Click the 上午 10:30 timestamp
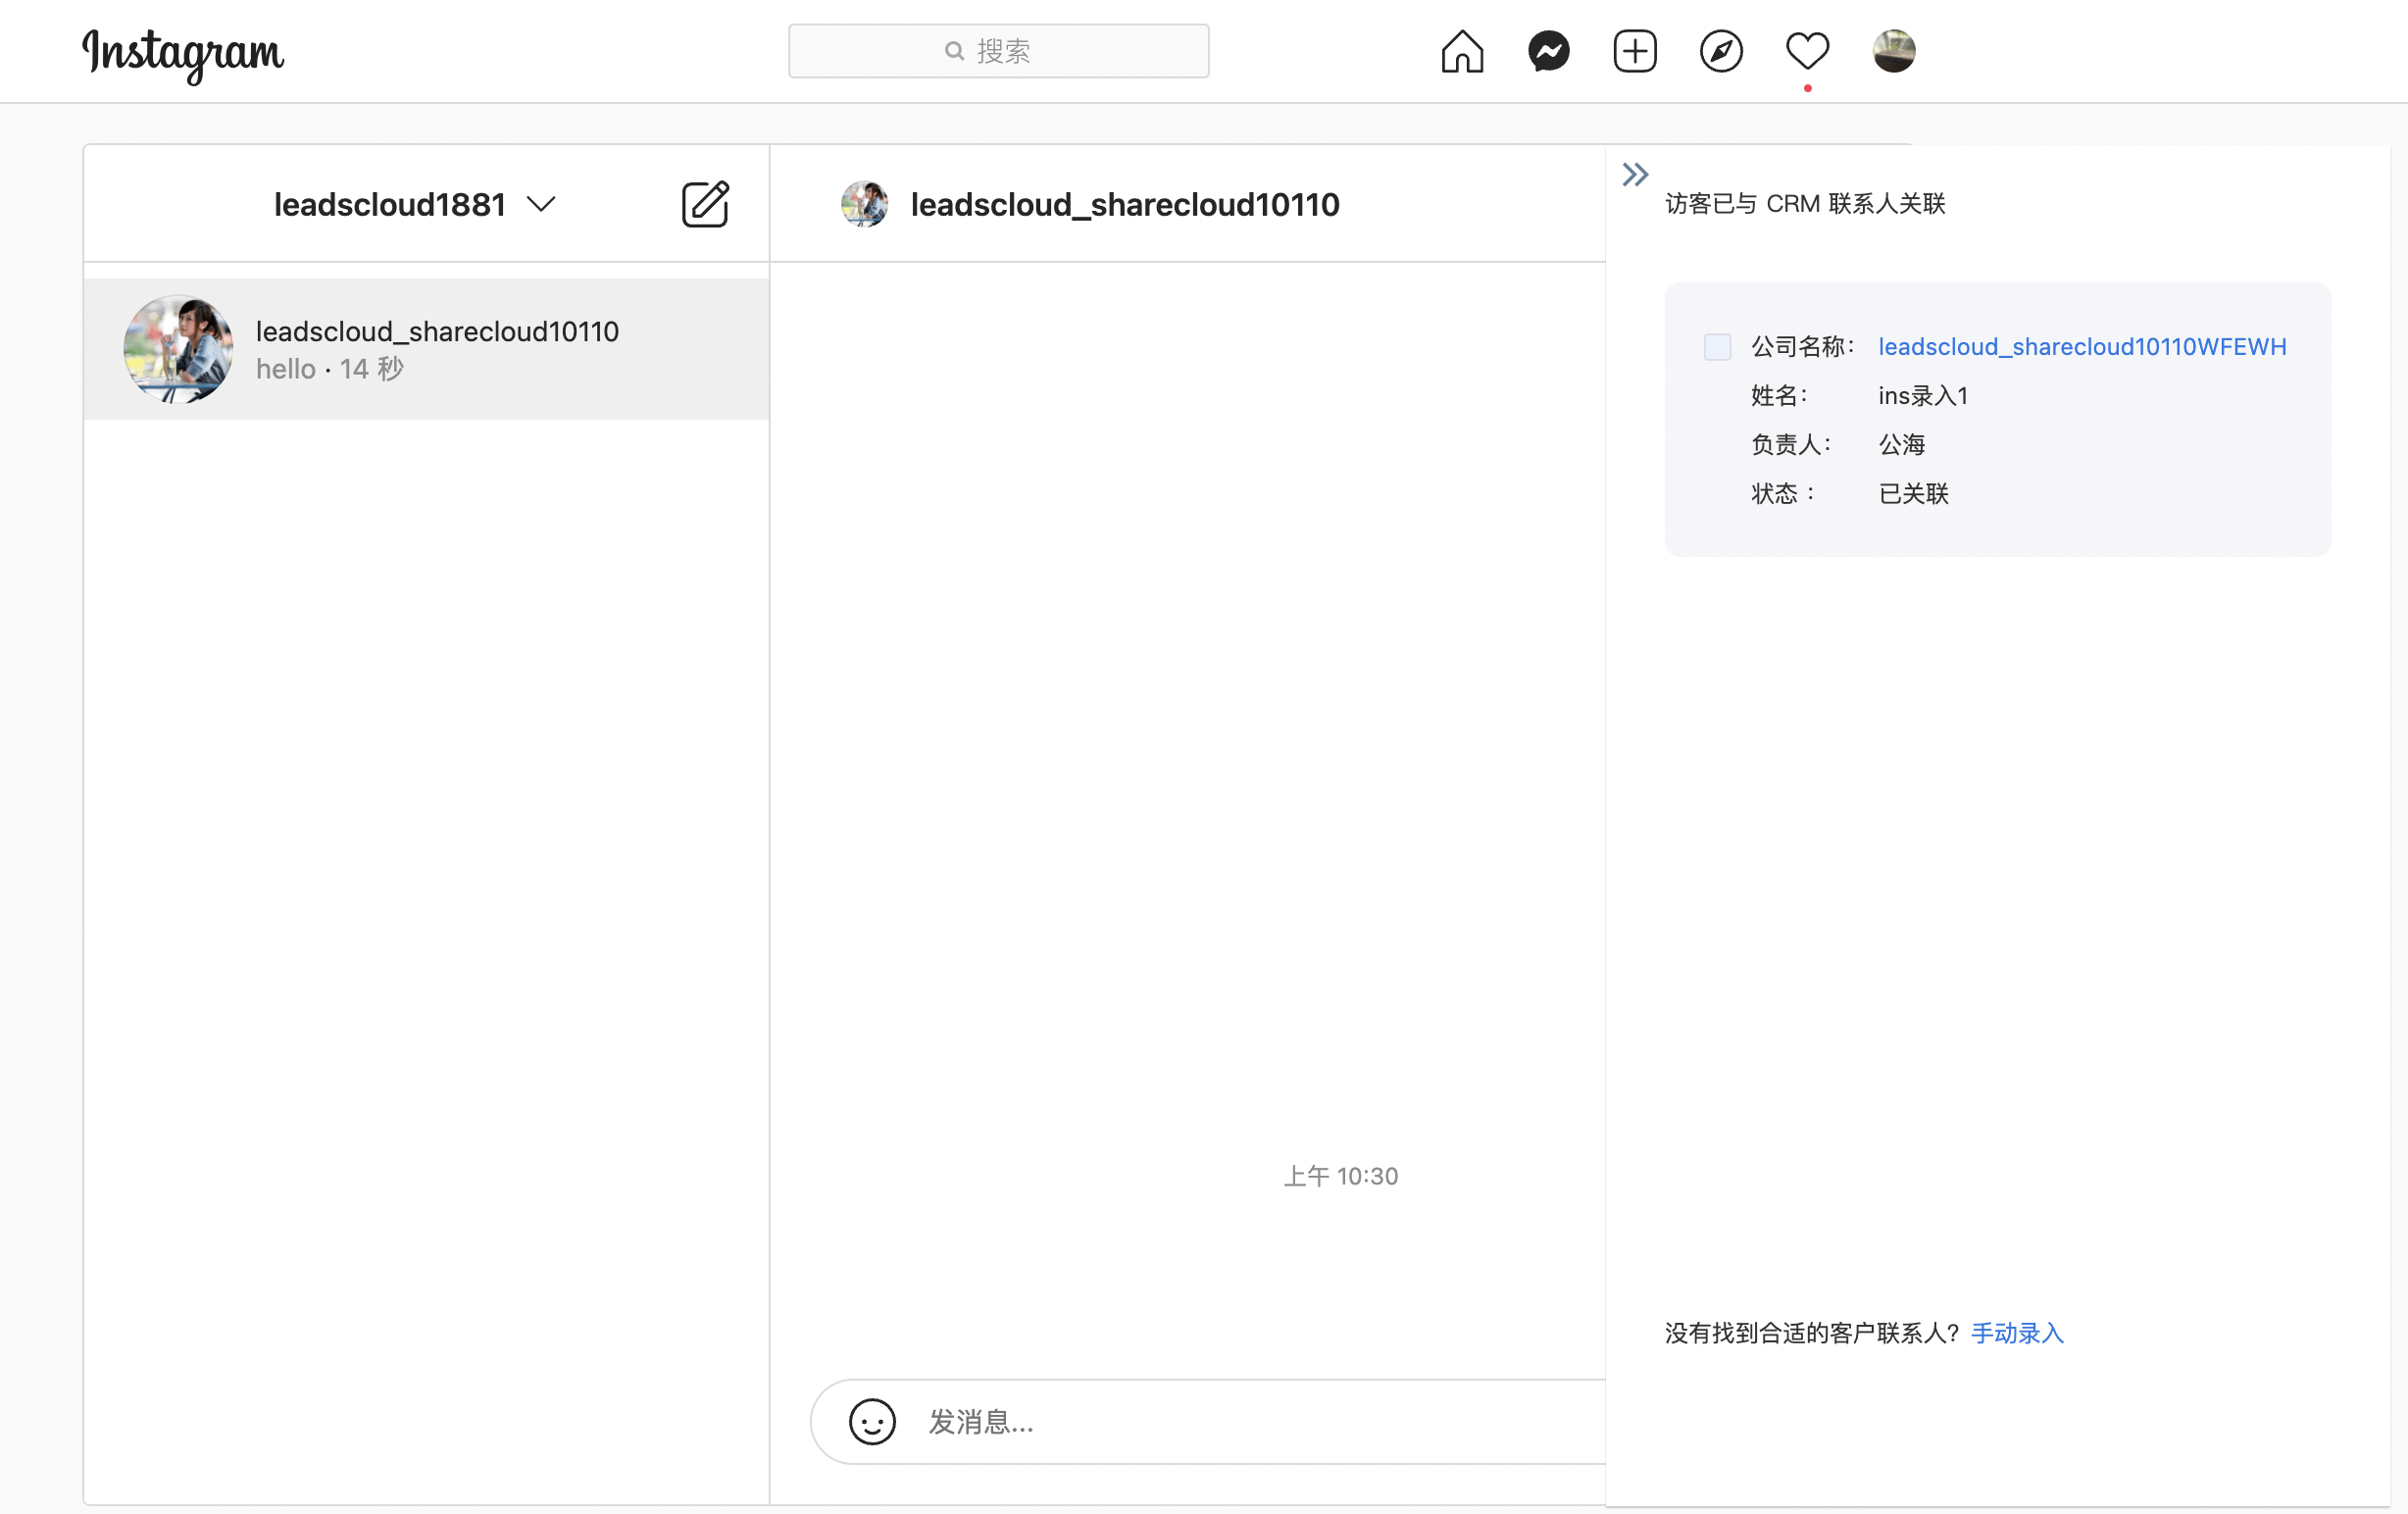This screenshot has height=1514, width=2408. click(x=1340, y=1176)
